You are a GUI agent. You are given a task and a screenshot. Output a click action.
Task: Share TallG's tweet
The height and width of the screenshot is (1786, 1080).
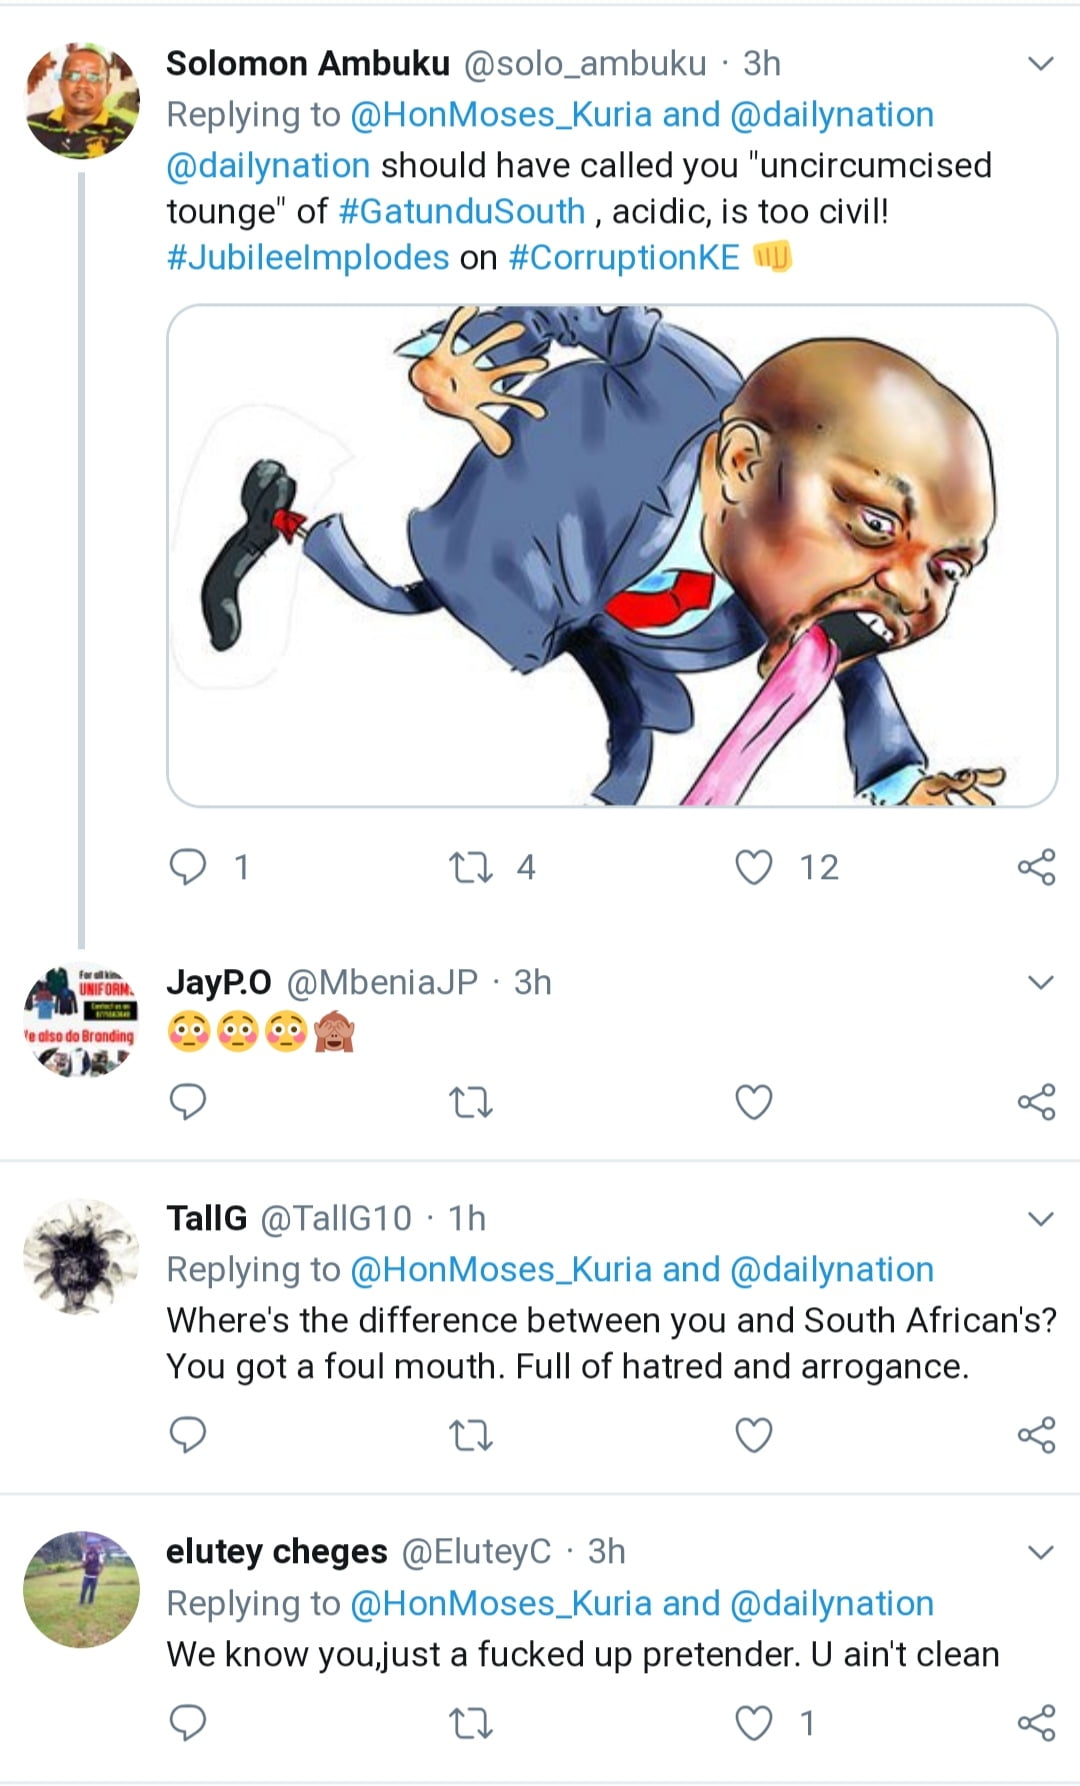(1036, 1436)
